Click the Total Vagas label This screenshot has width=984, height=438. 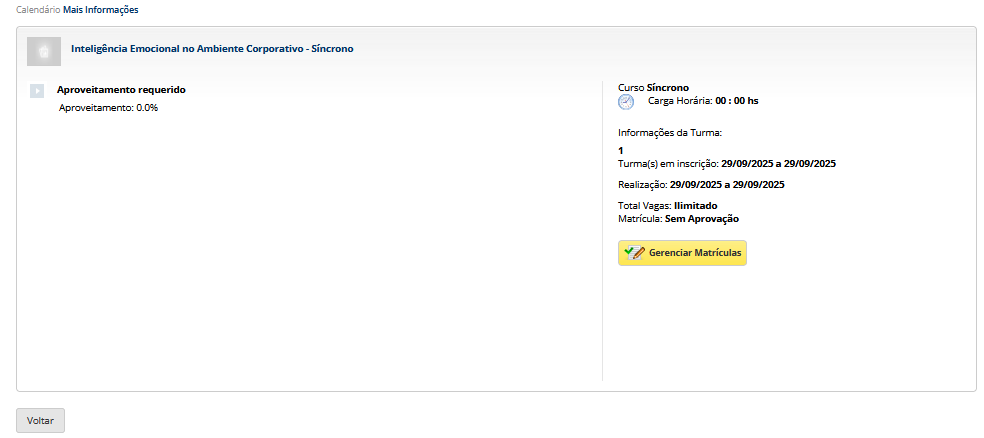pos(644,206)
